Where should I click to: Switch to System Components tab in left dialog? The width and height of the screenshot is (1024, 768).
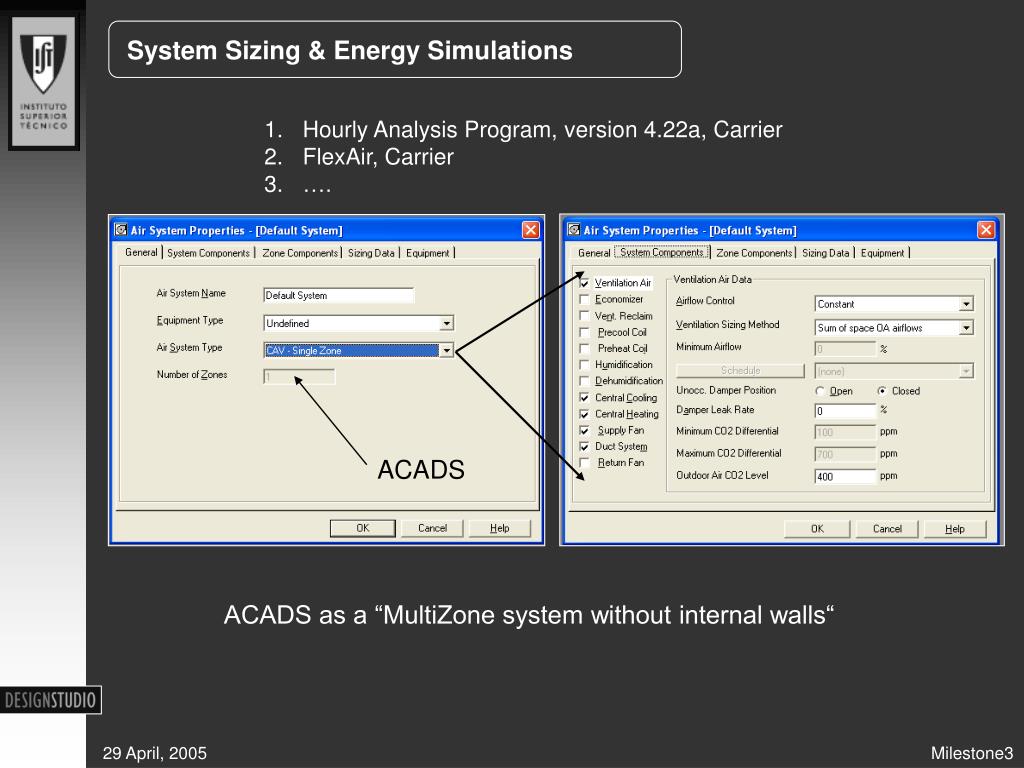pyautogui.click(x=208, y=253)
